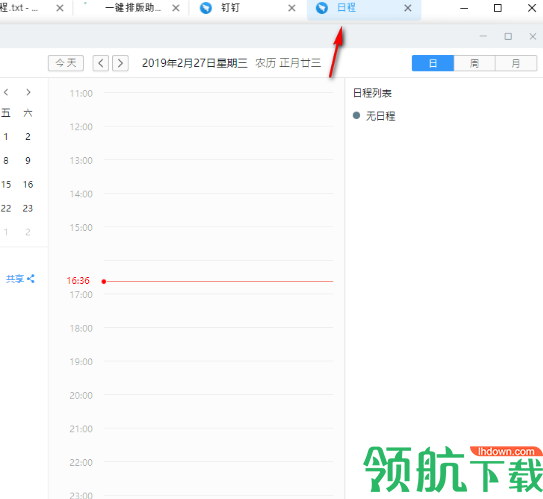Select date 23 in the mini calendar
The height and width of the screenshot is (499, 543).
[x=28, y=208]
